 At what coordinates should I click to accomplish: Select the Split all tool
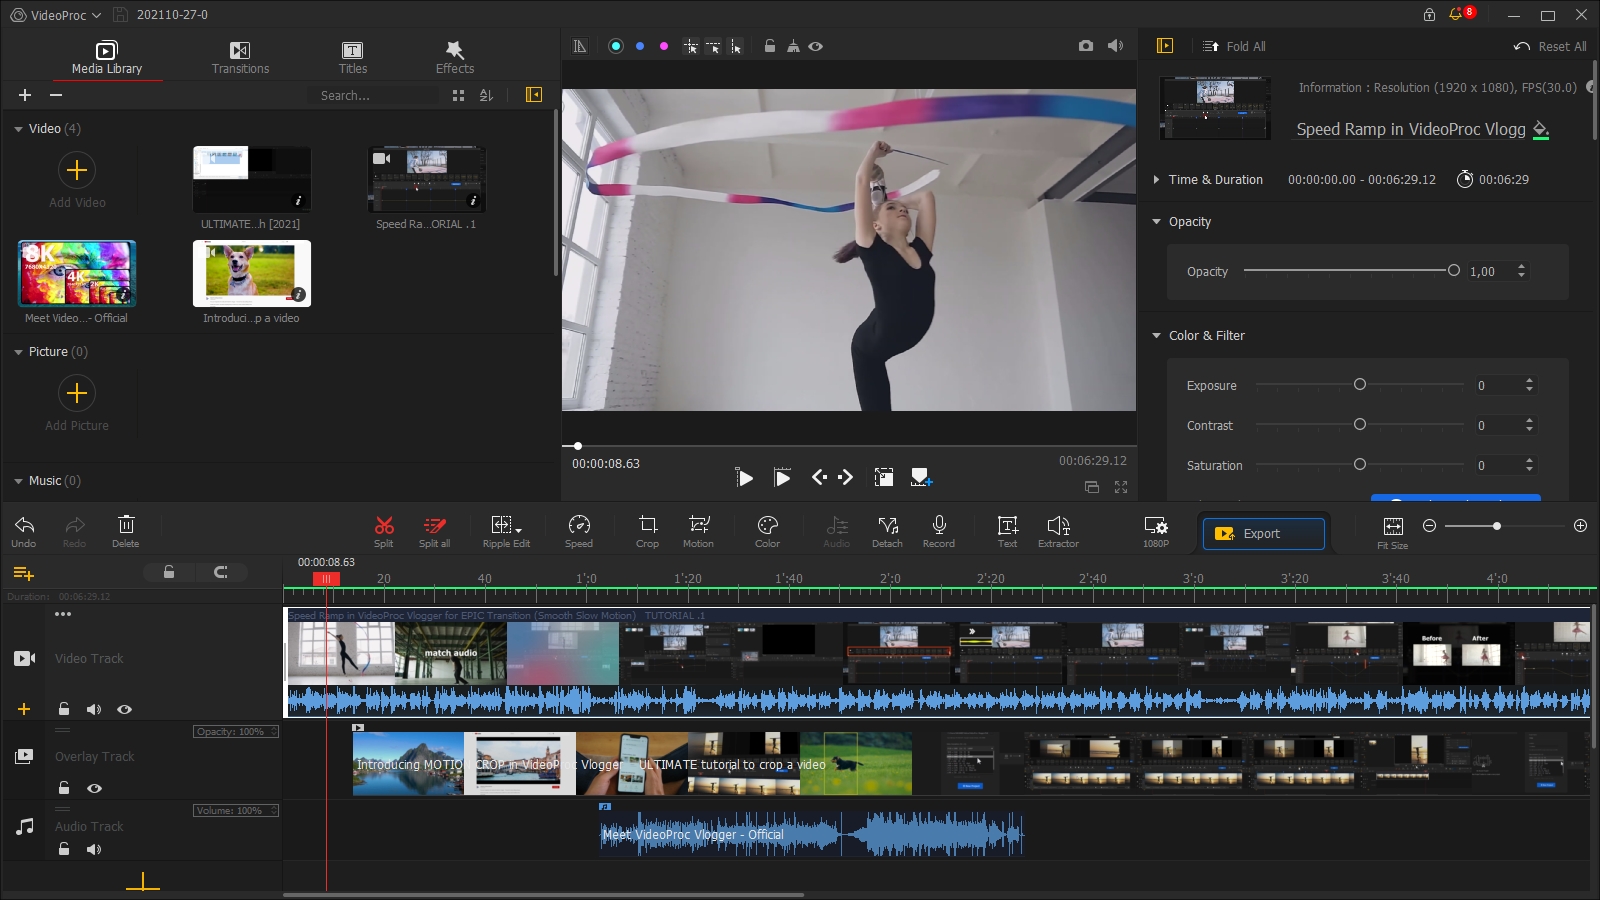tap(434, 531)
